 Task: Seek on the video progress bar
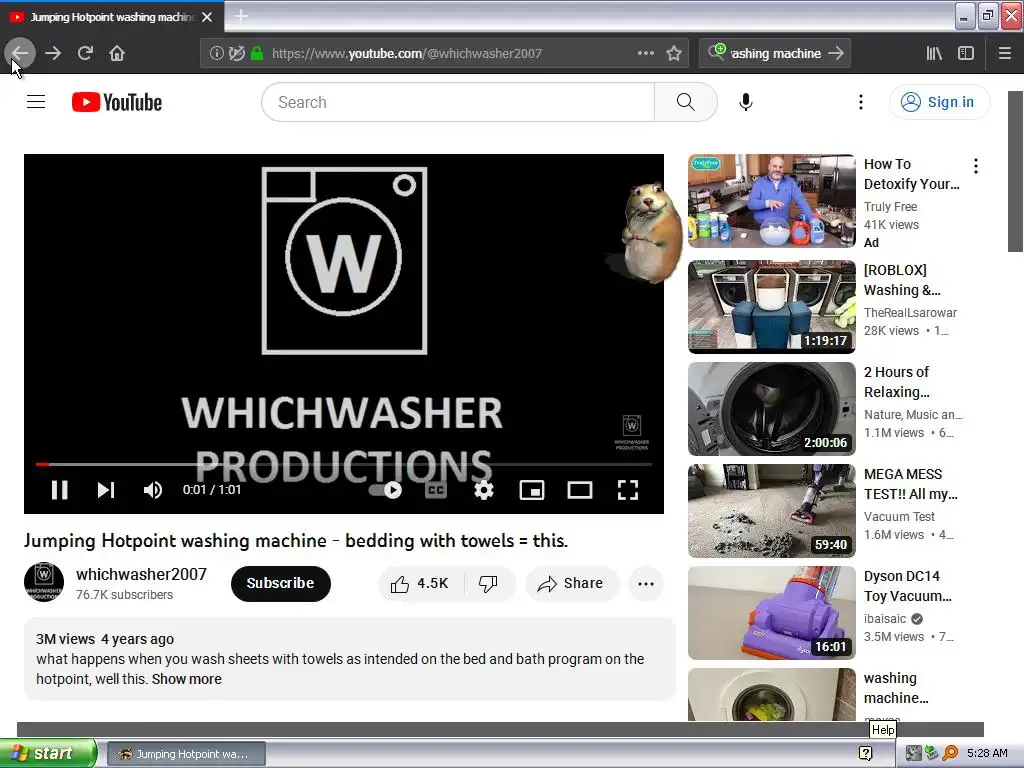[x=344, y=464]
